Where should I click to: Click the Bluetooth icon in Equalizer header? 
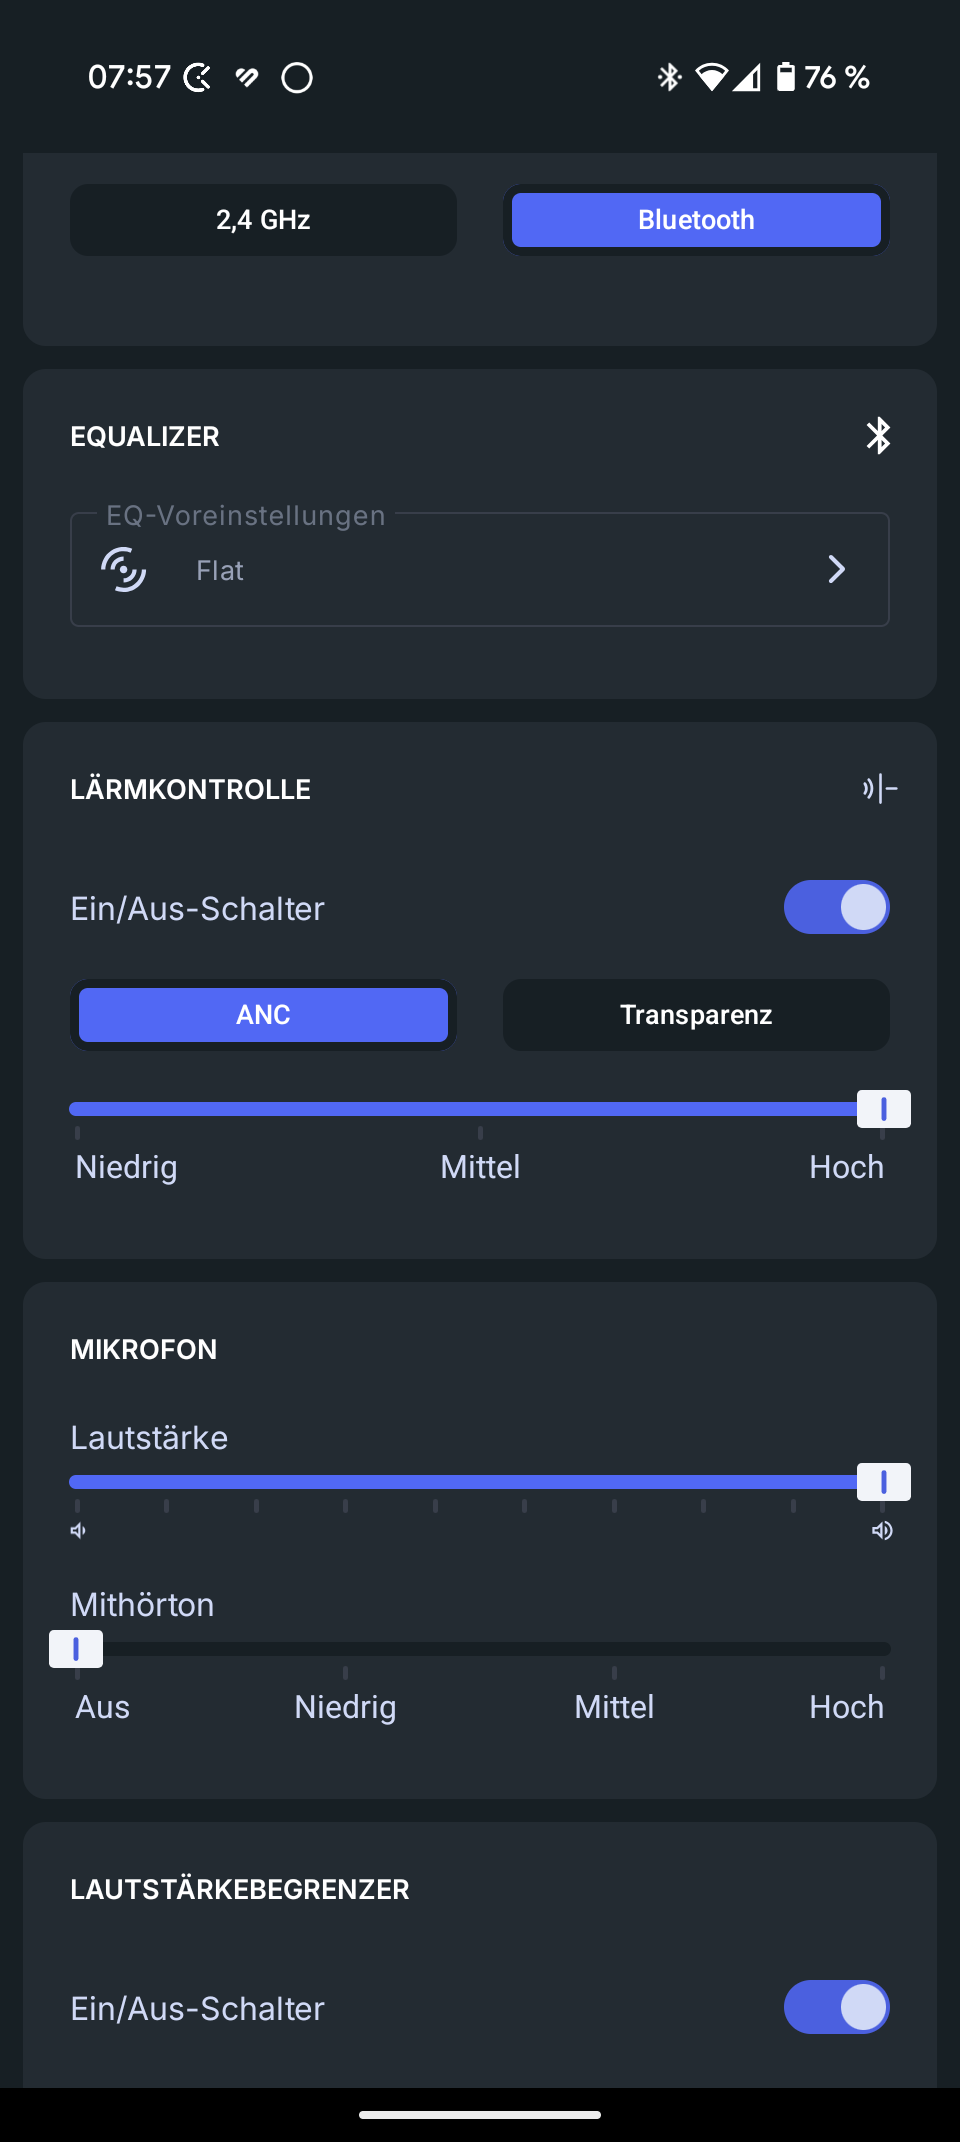pyautogui.click(x=878, y=436)
